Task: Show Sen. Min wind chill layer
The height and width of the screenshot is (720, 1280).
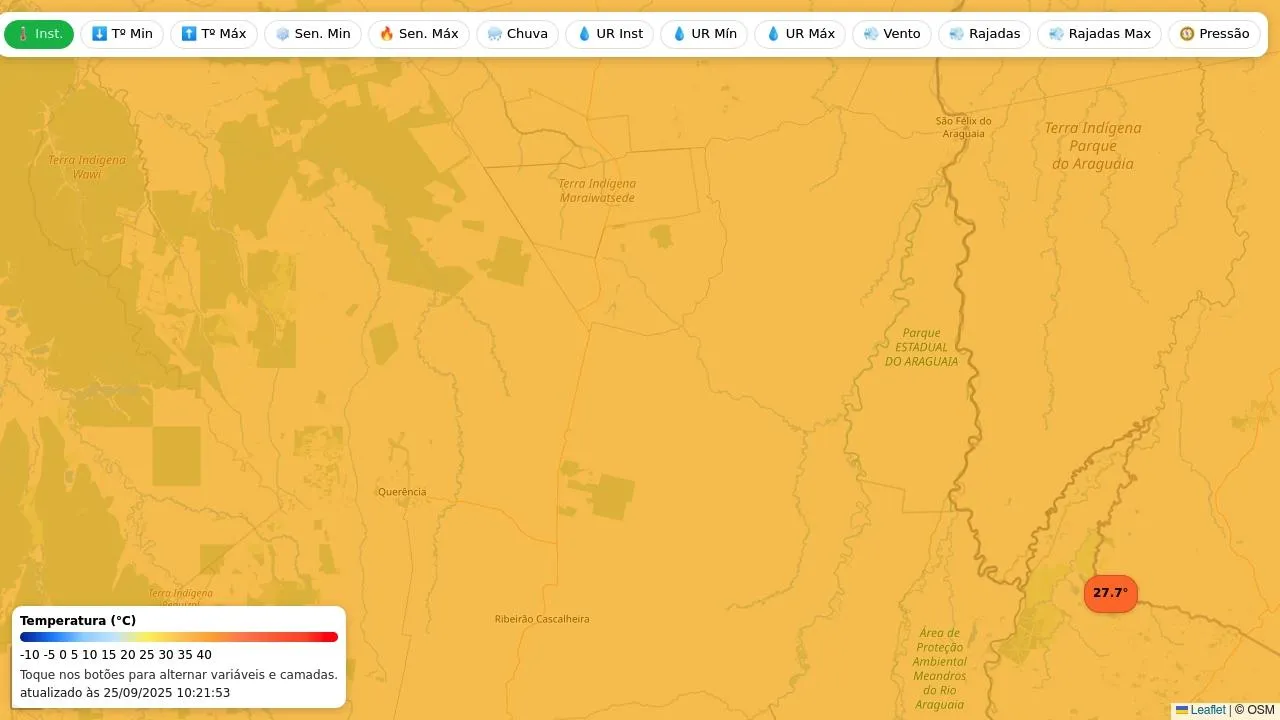Action: tap(313, 34)
